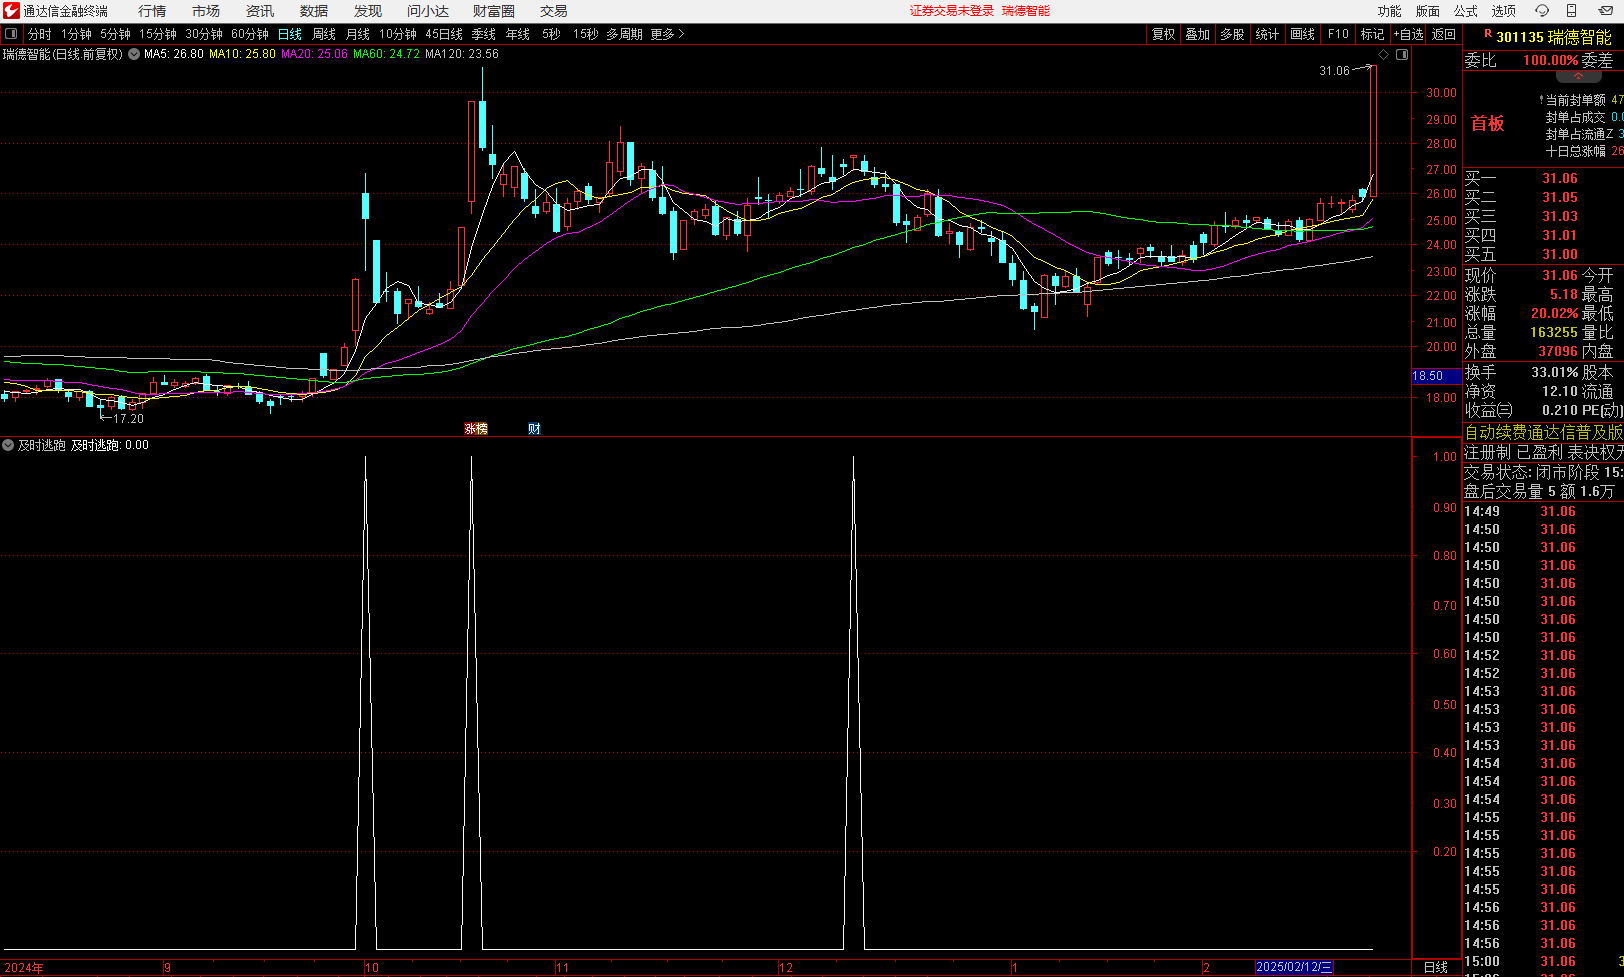Toggle the sidebar panel icon left of 分时

[11, 34]
